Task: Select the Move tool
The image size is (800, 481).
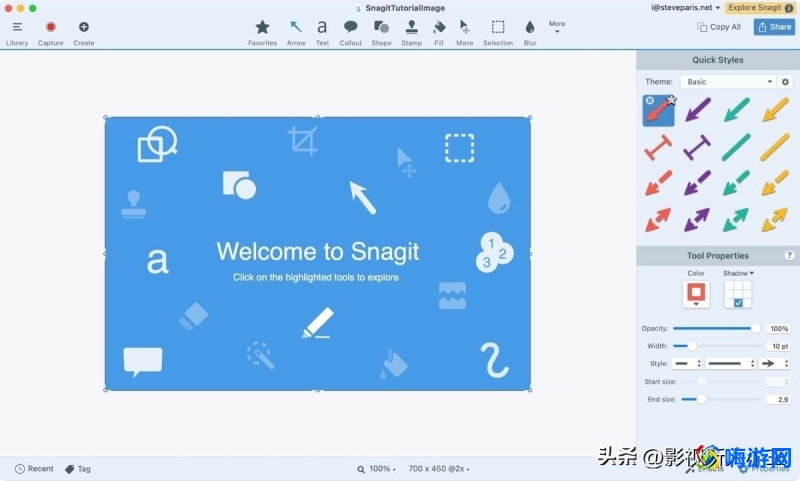Action: (x=464, y=33)
